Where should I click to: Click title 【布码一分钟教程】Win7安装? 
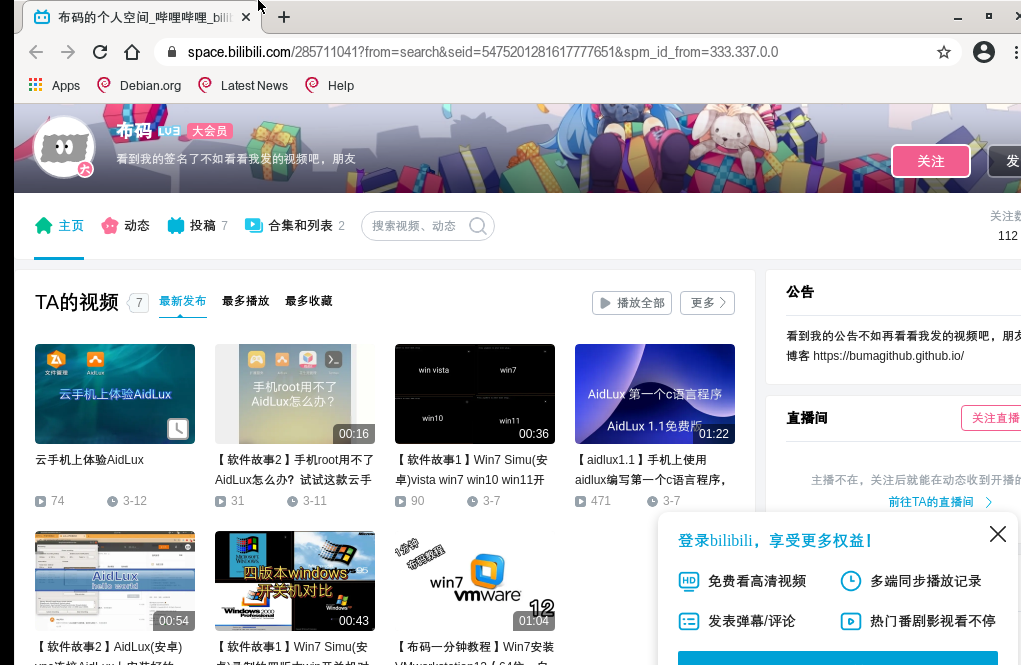(475, 654)
